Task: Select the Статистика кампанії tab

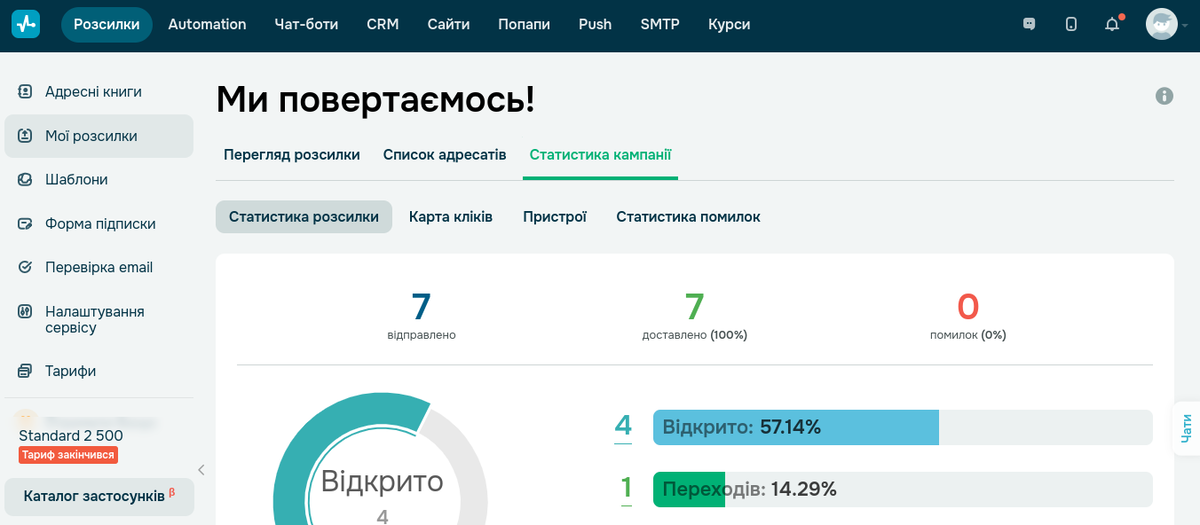Action: pos(600,155)
